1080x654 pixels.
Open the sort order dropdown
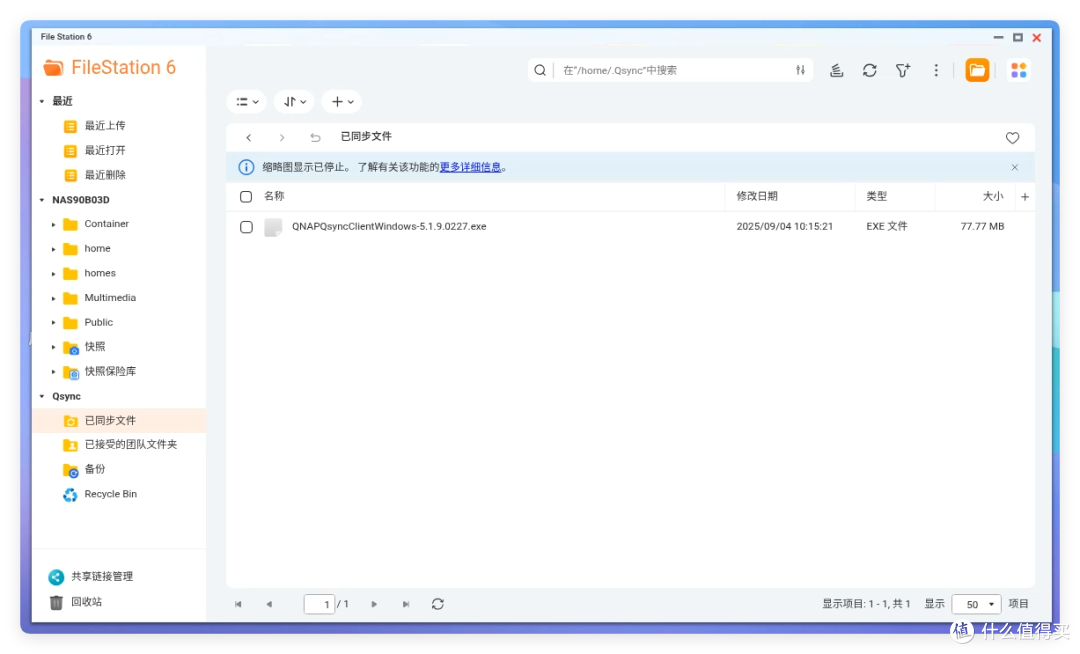click(x=294, y=102)
